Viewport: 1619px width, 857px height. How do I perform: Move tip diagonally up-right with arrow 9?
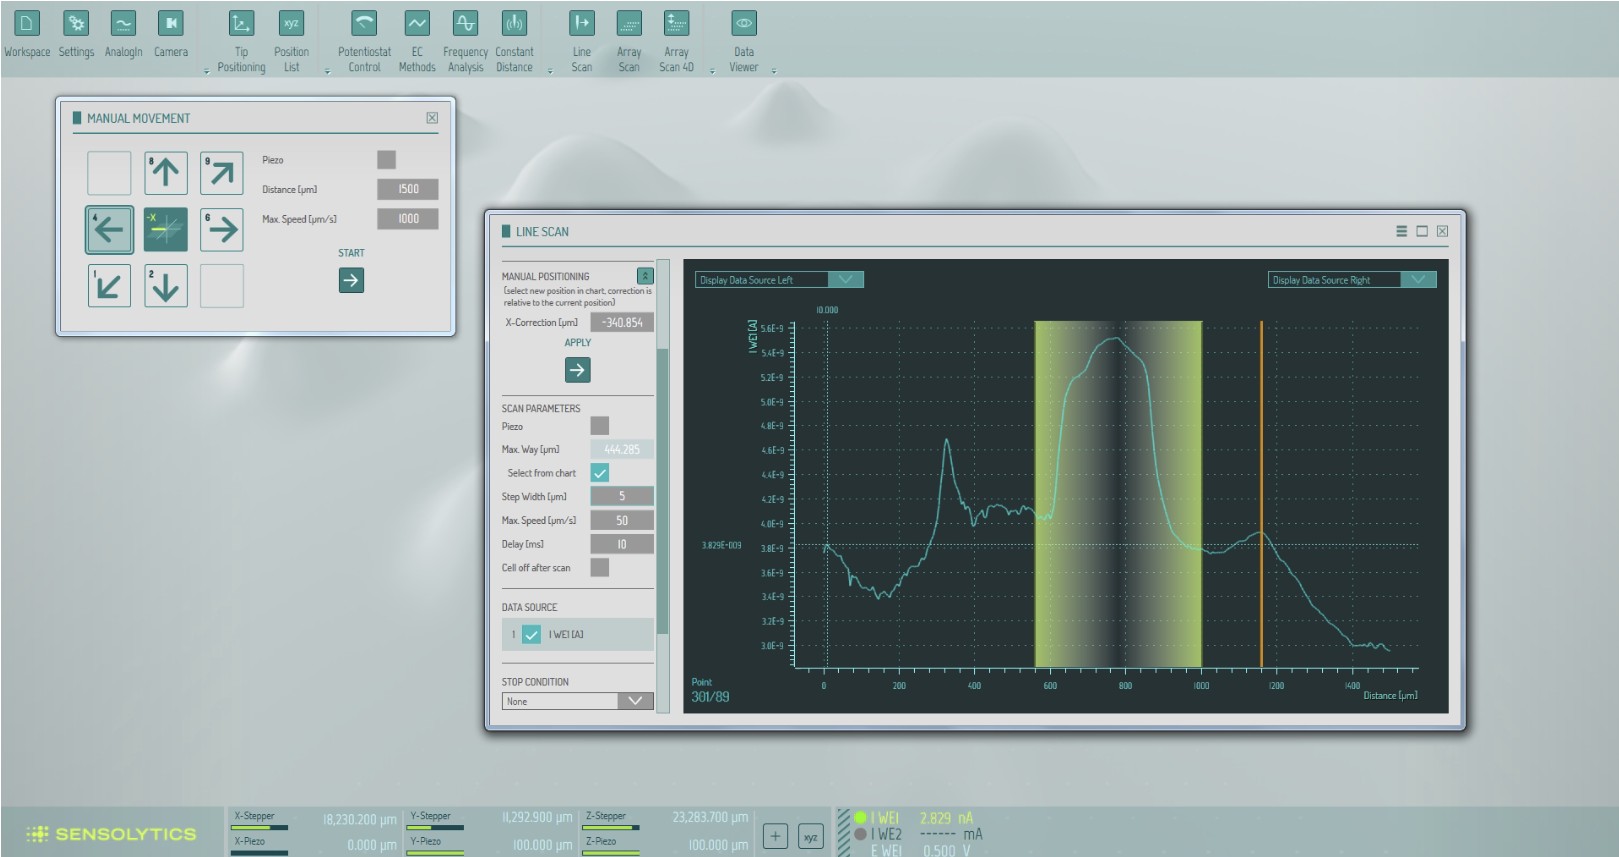coord(222,173)
